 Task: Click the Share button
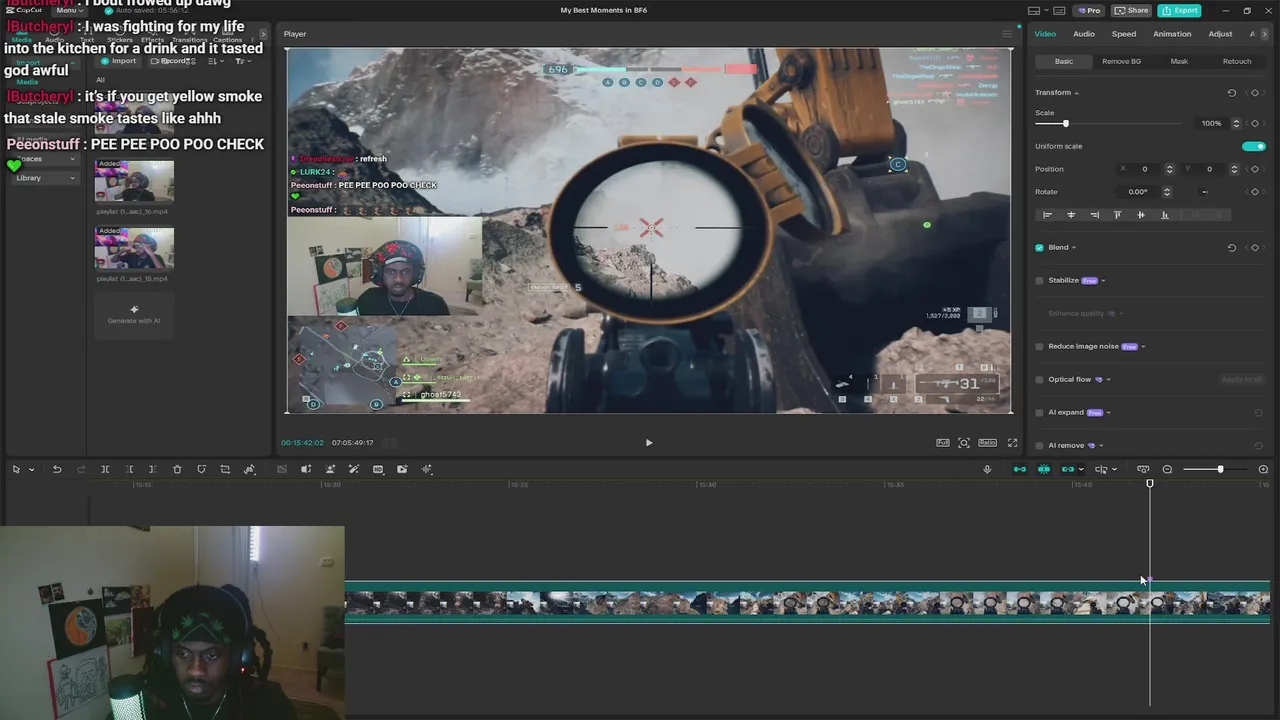pyautogui.click(x=1131, y=10)
